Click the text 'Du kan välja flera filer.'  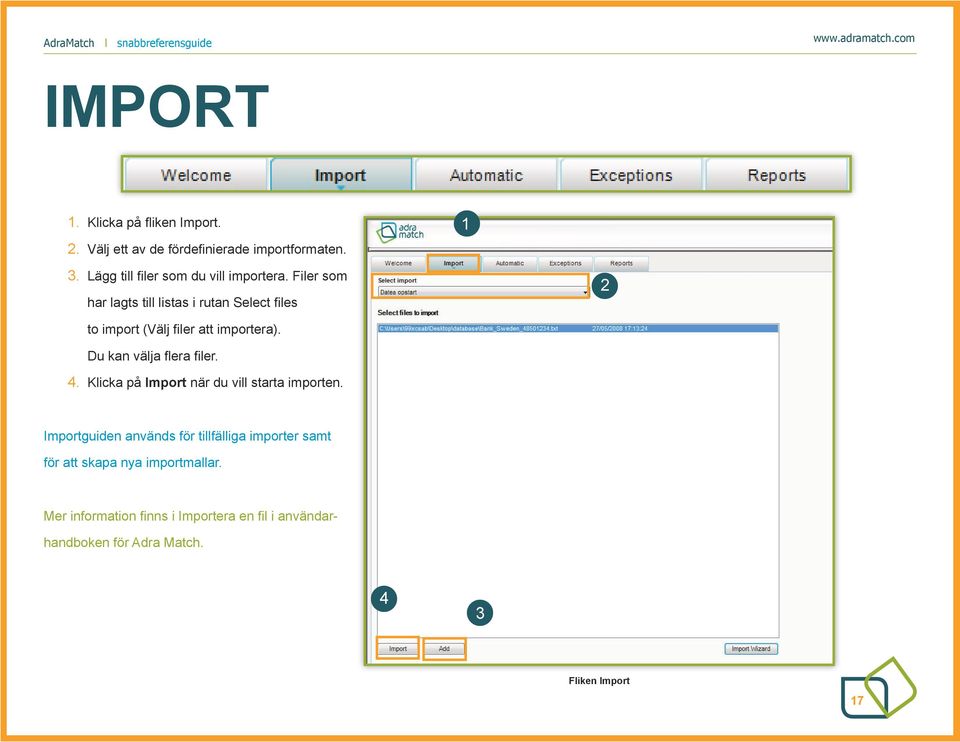coord(152,356)
